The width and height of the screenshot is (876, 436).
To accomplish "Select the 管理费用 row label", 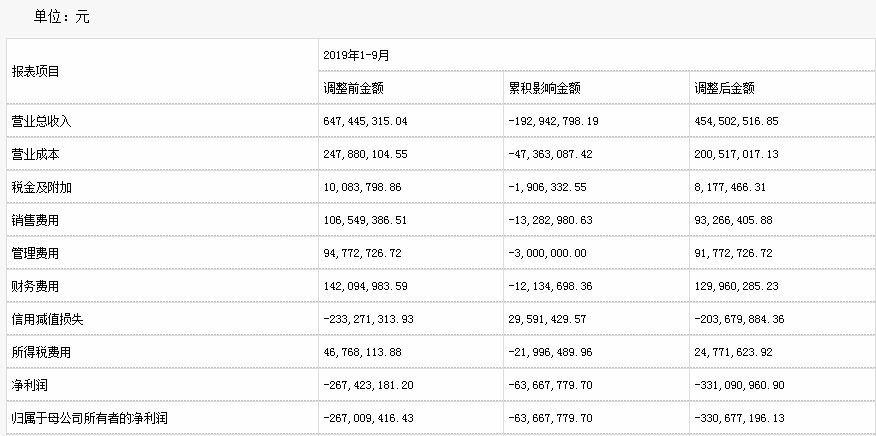I will 36,254.
